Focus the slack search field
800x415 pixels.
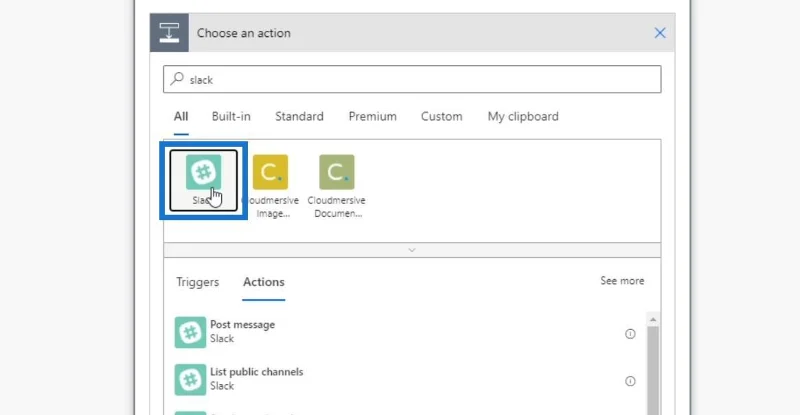click(x=412, y=79)
